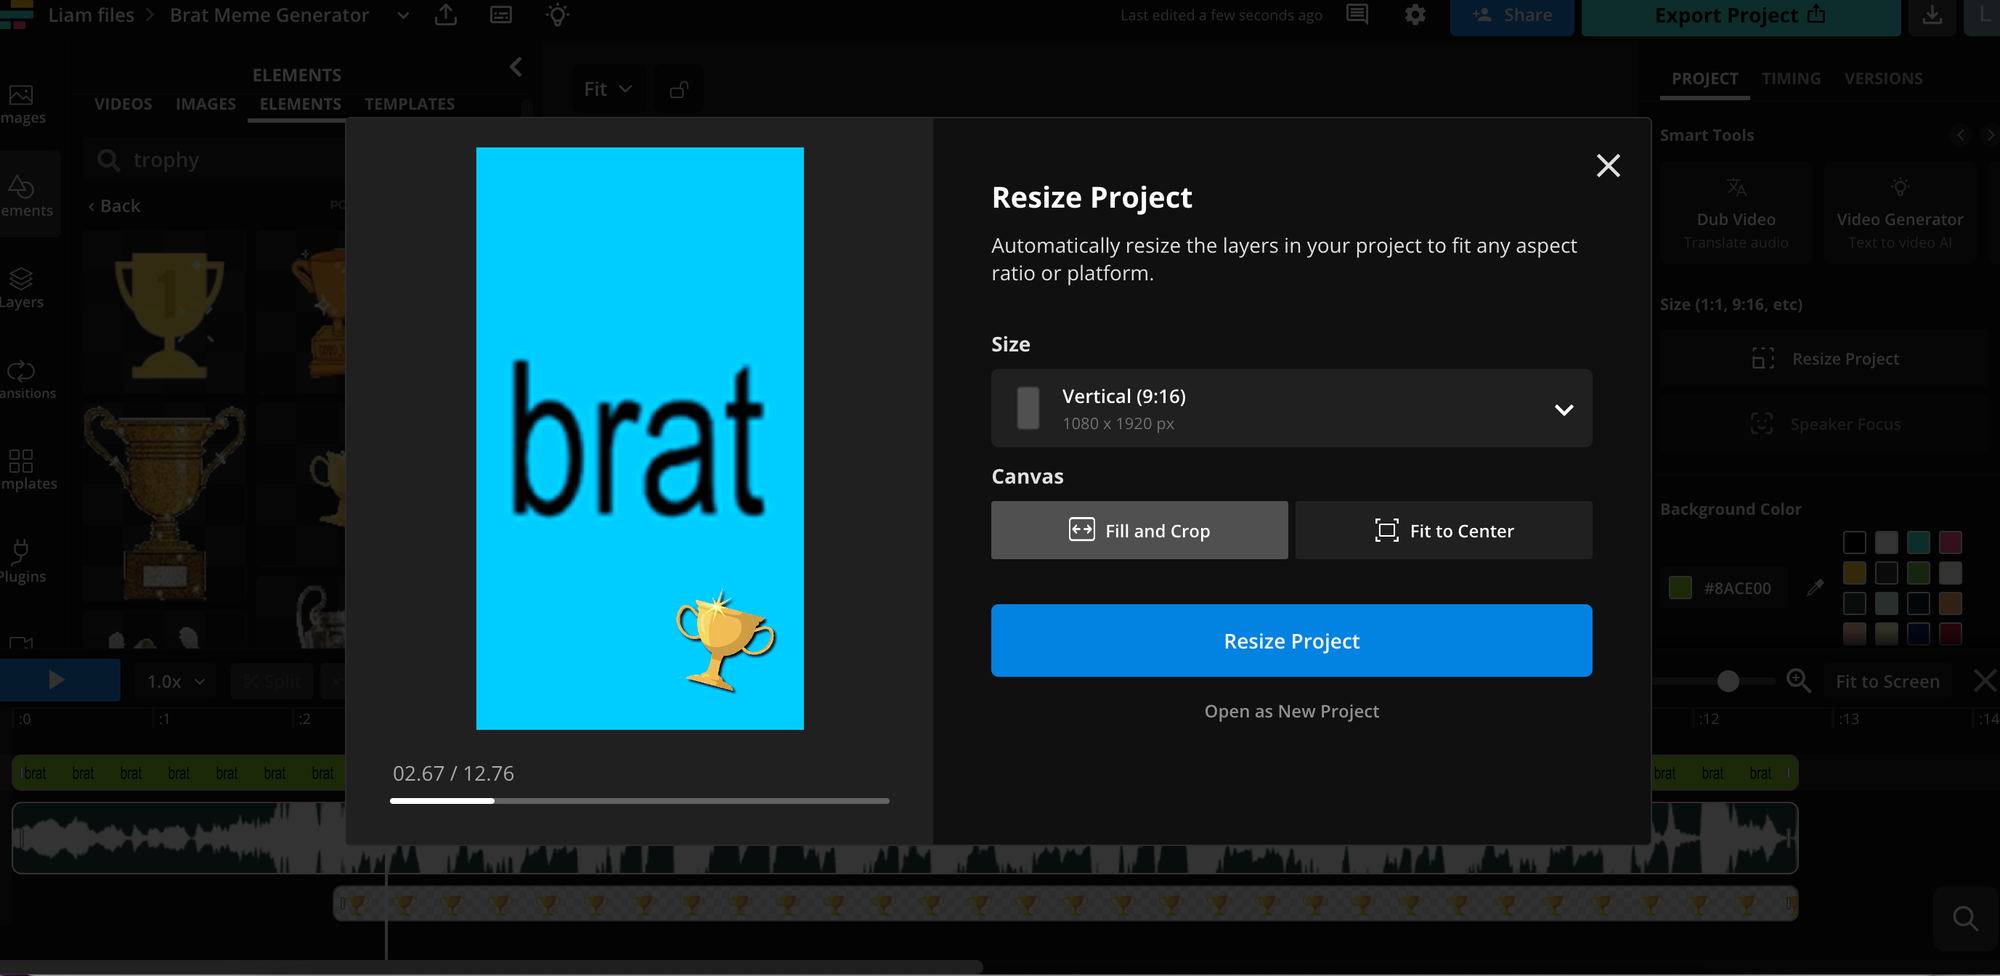This screenshot has width=2000, height=976.
Task: Open the user avatar at top right
Action: click(x=1984, y=15)
